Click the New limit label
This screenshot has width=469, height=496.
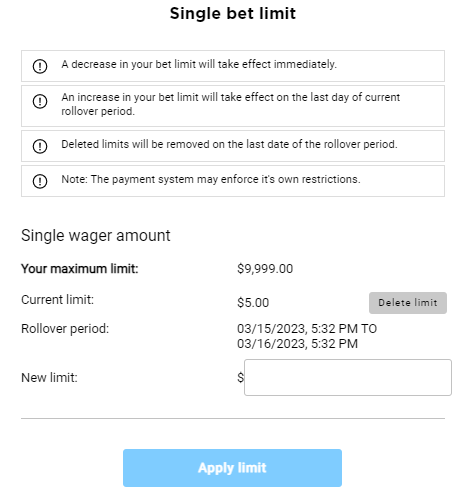click(x=49, y=378)
